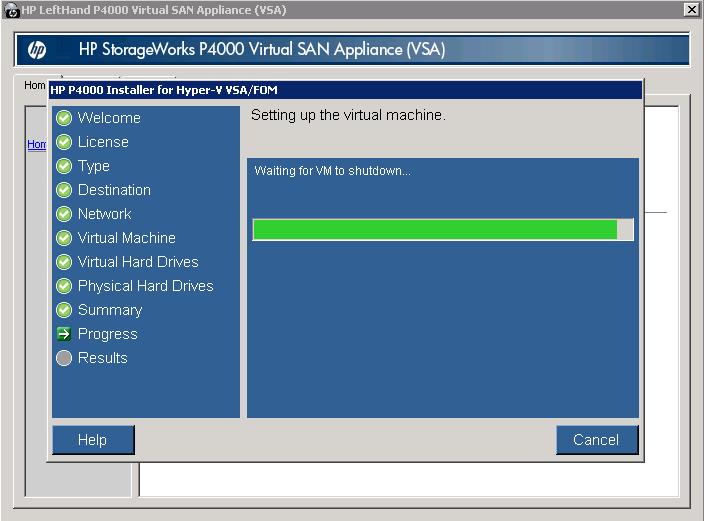Select the Virtual Machine step label
The image size is (704, 521).
click(127, 238)
